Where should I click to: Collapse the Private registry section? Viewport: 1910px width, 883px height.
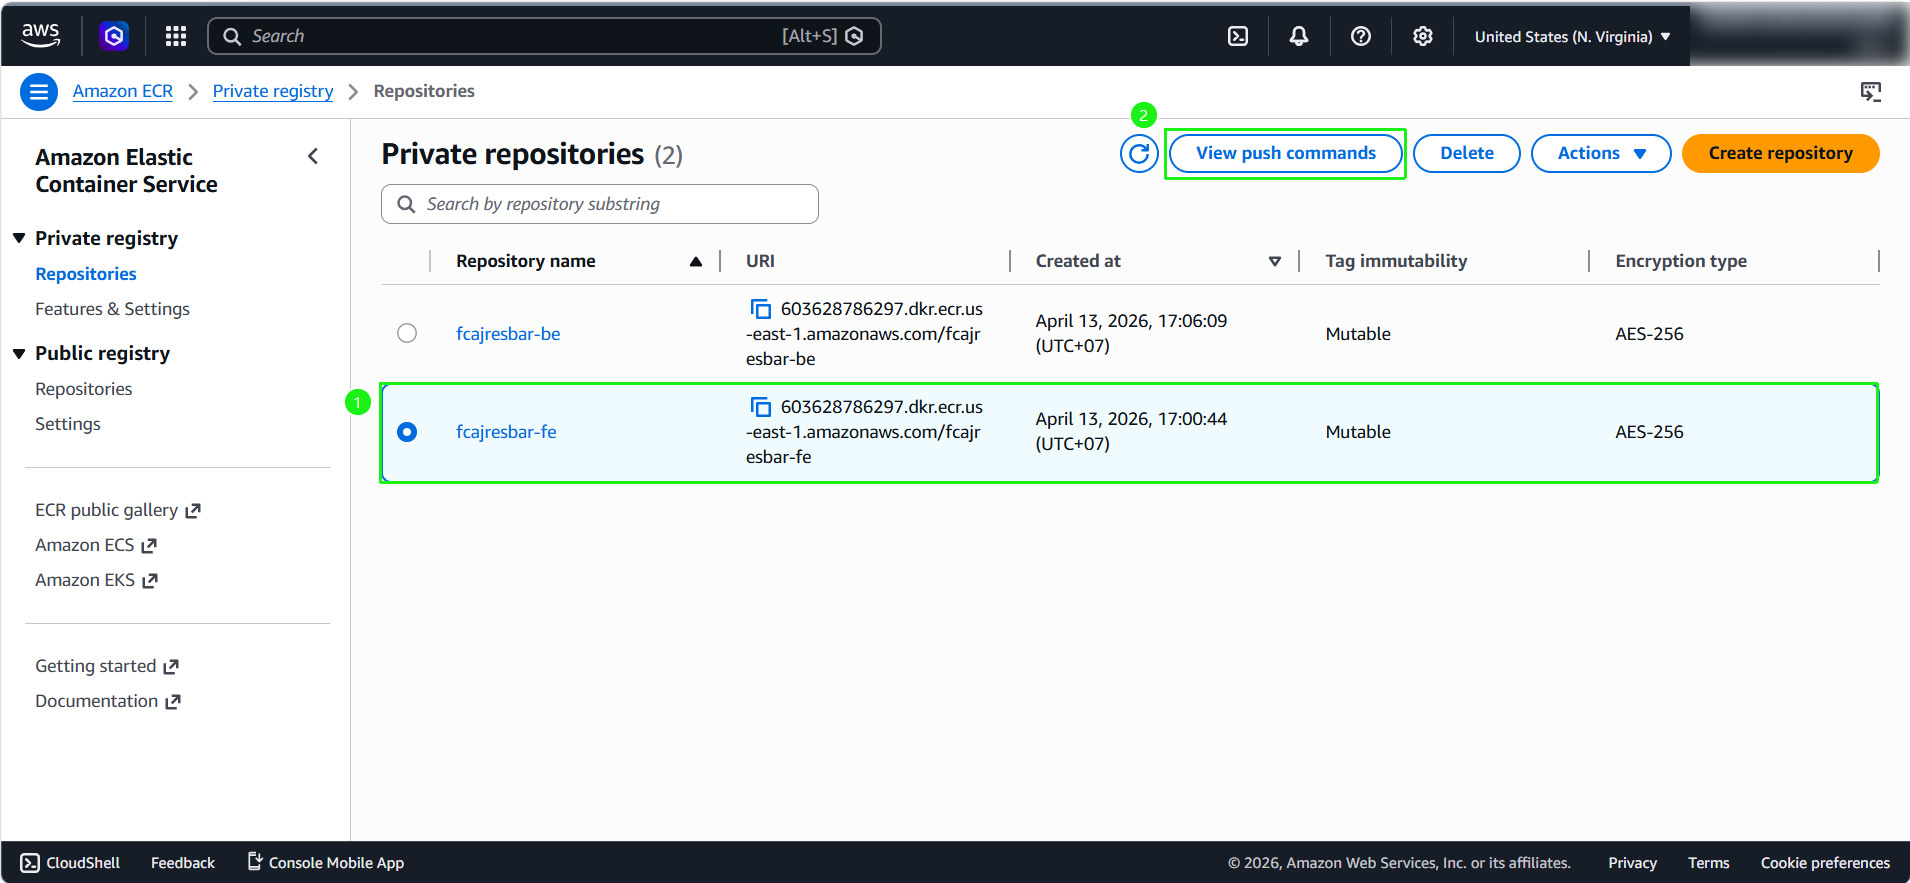[19, 238]
